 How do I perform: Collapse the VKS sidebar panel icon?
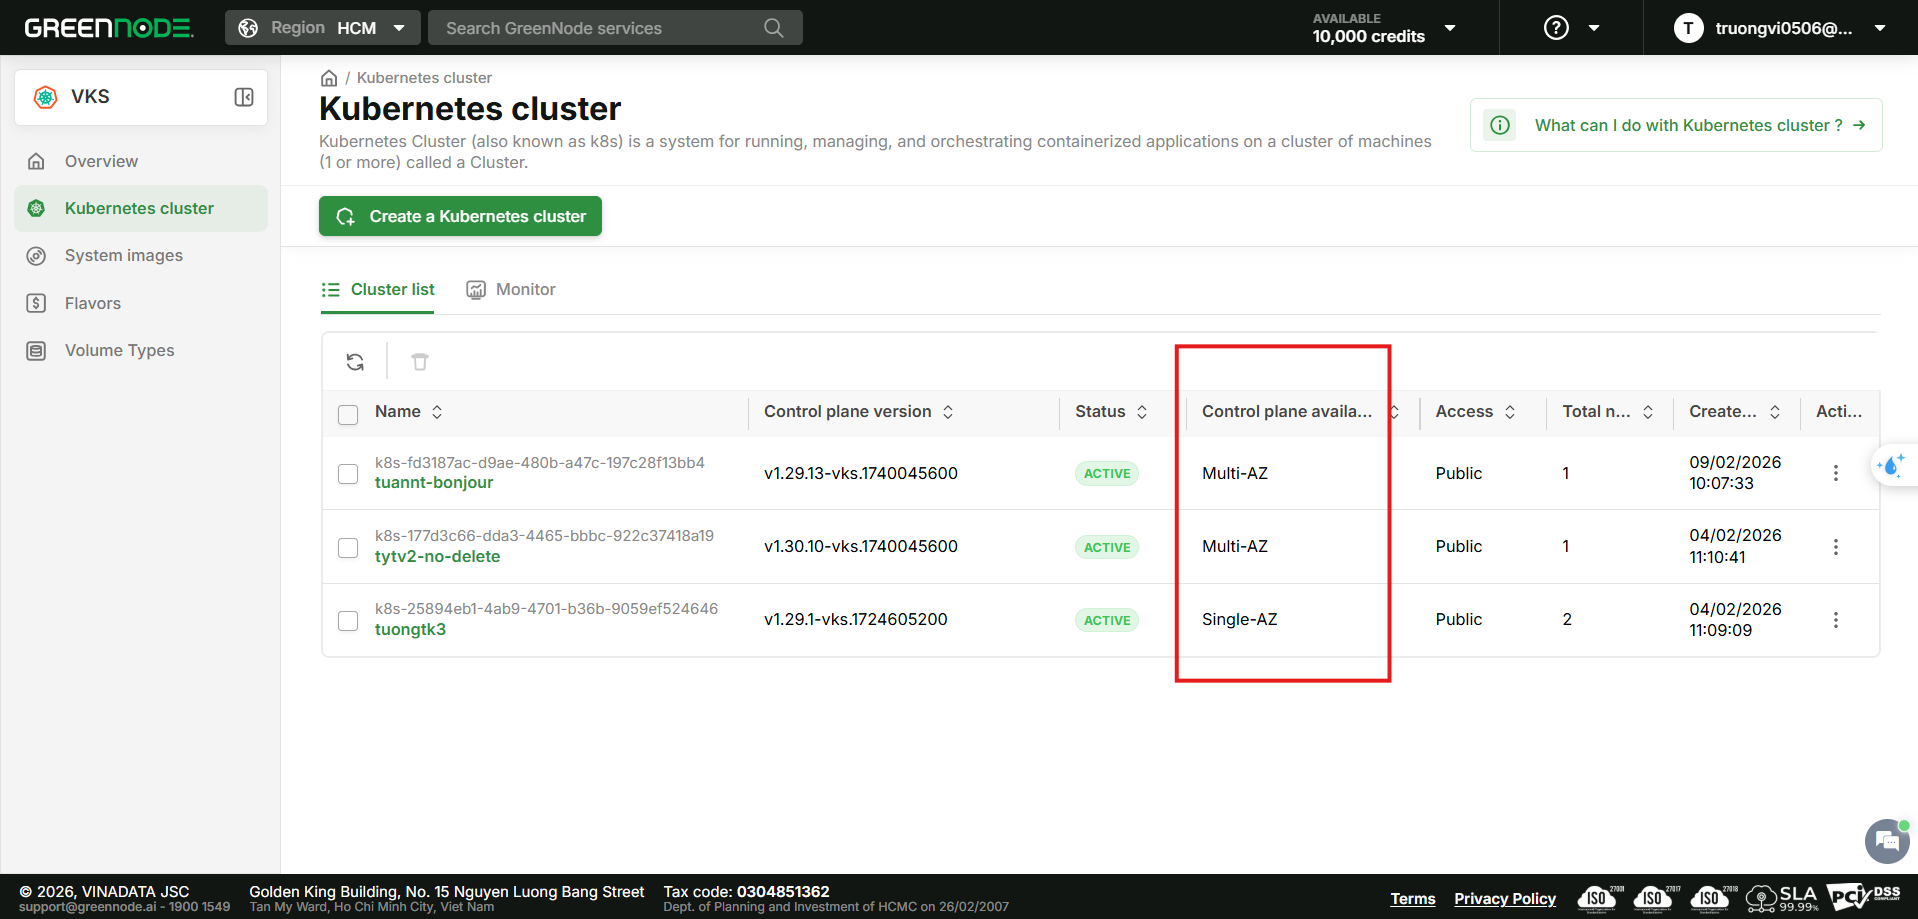click(x=244, y=97)
